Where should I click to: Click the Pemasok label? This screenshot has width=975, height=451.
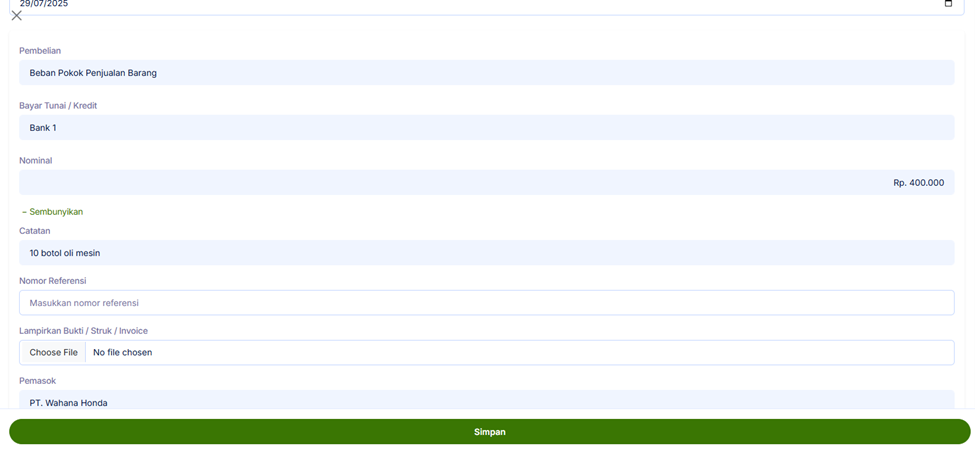[x=38, y=381]
